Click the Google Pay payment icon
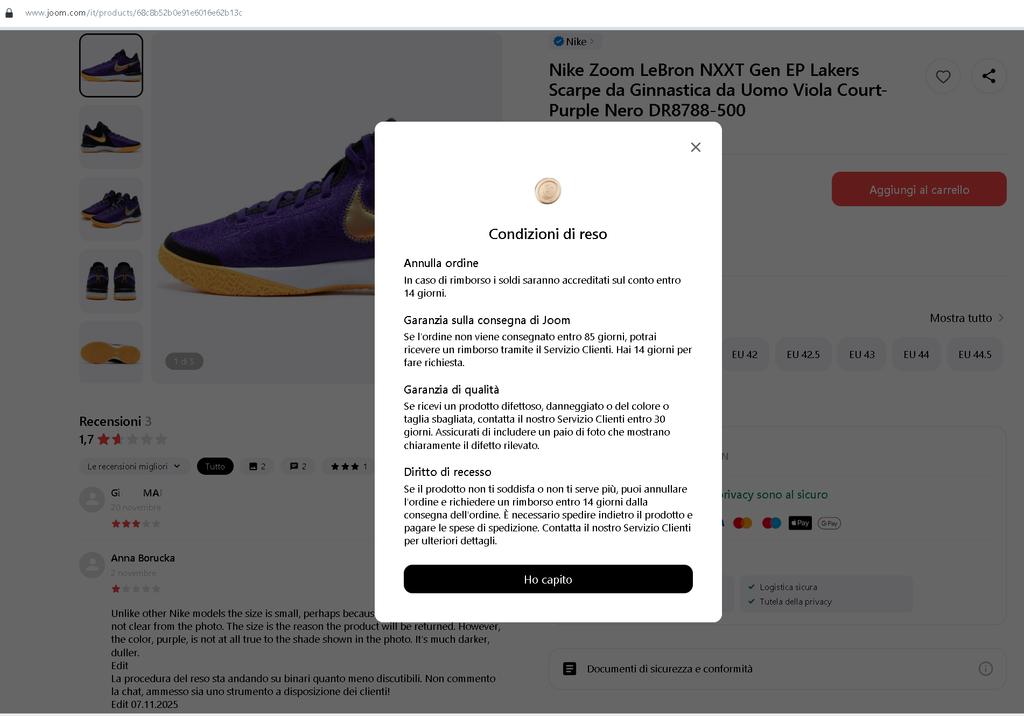Screen dimensions: 1024x716 (829, 523)
